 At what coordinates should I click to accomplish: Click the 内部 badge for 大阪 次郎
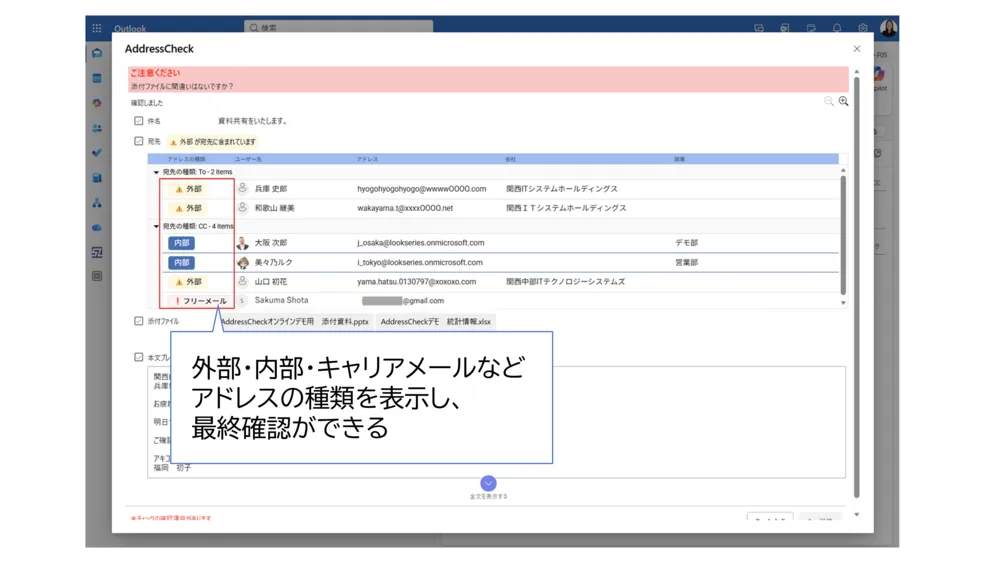point(182,243)
